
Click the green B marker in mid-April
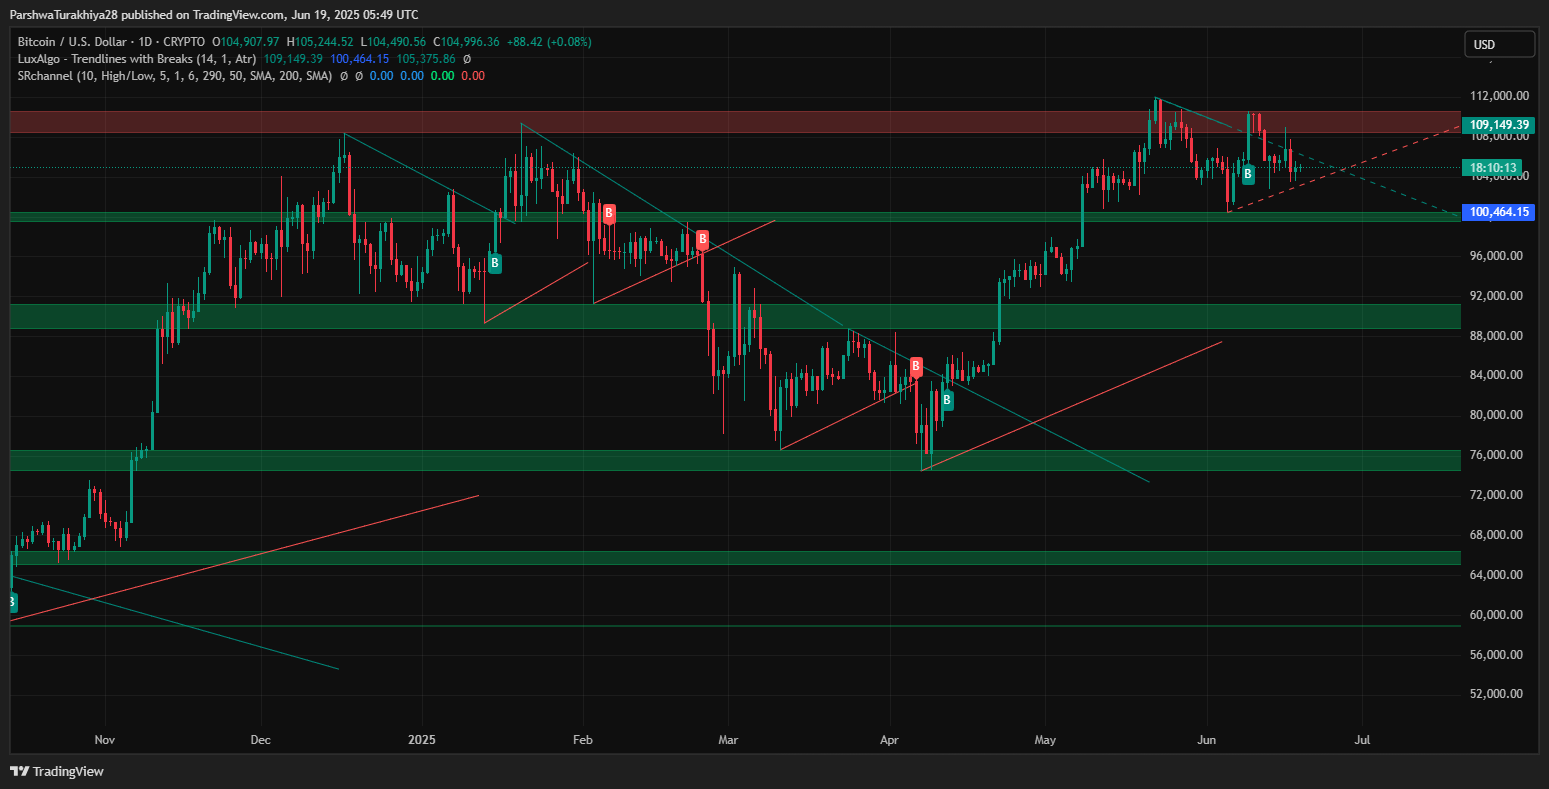point(946,401)
